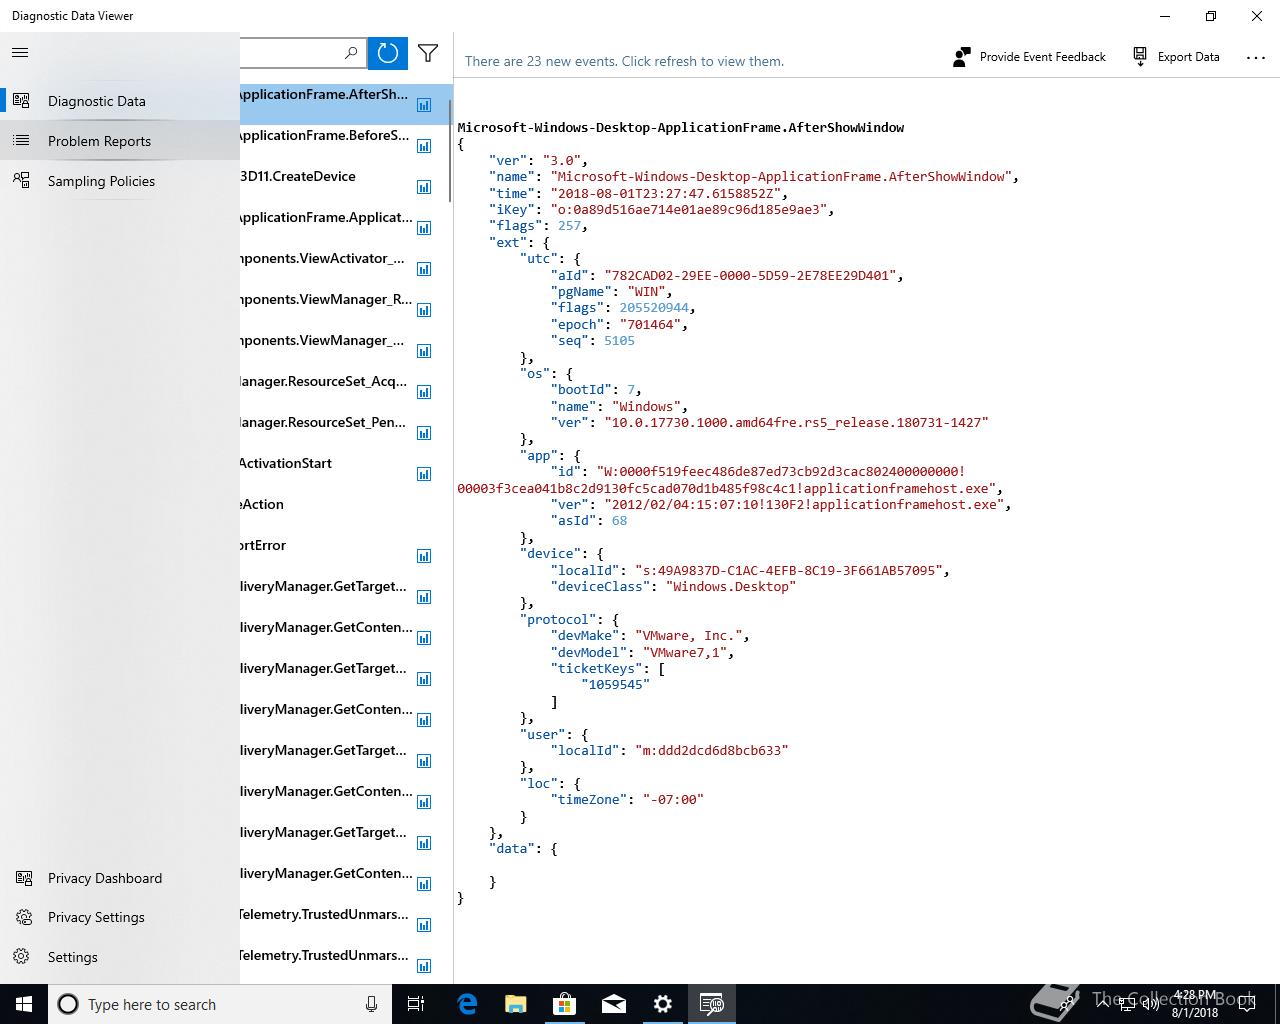Open Privacy Settings in sidebar

pos(120,917)
